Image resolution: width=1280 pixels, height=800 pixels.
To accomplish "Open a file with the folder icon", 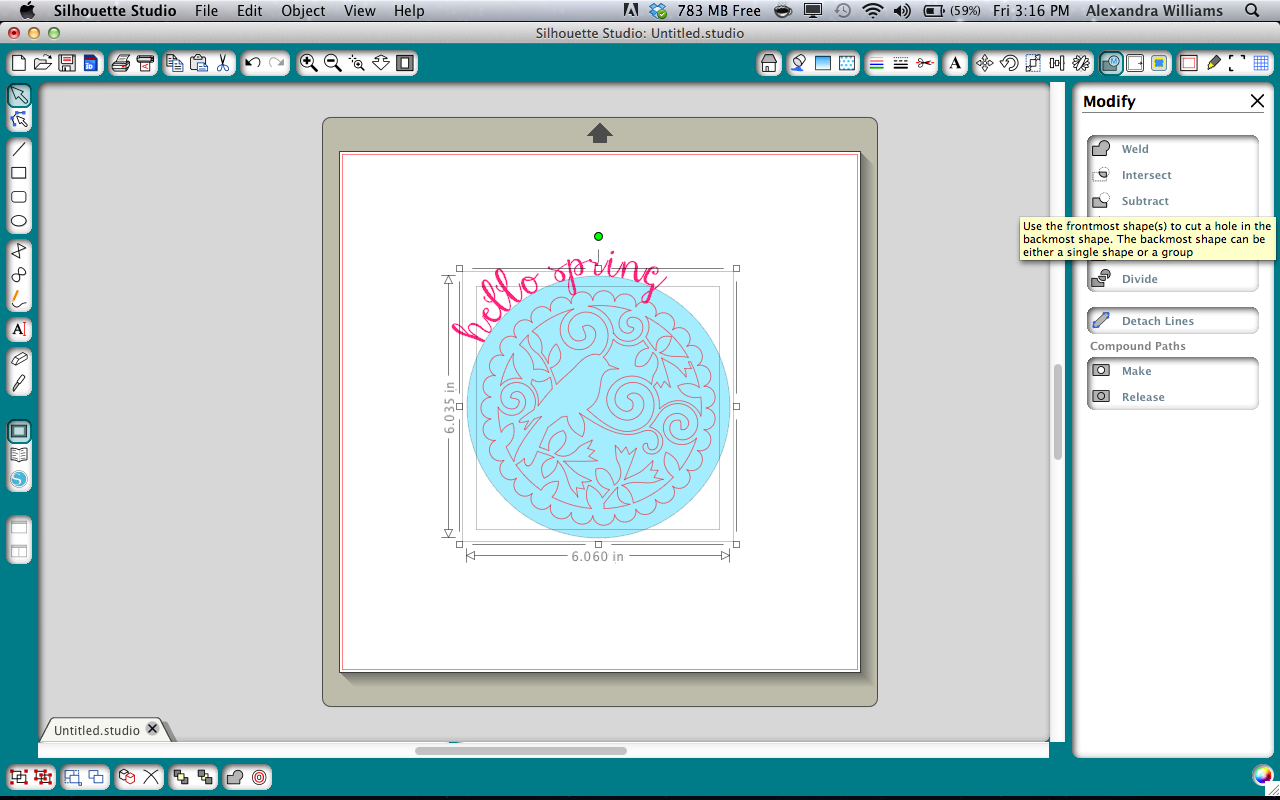I will coord(43,63).
